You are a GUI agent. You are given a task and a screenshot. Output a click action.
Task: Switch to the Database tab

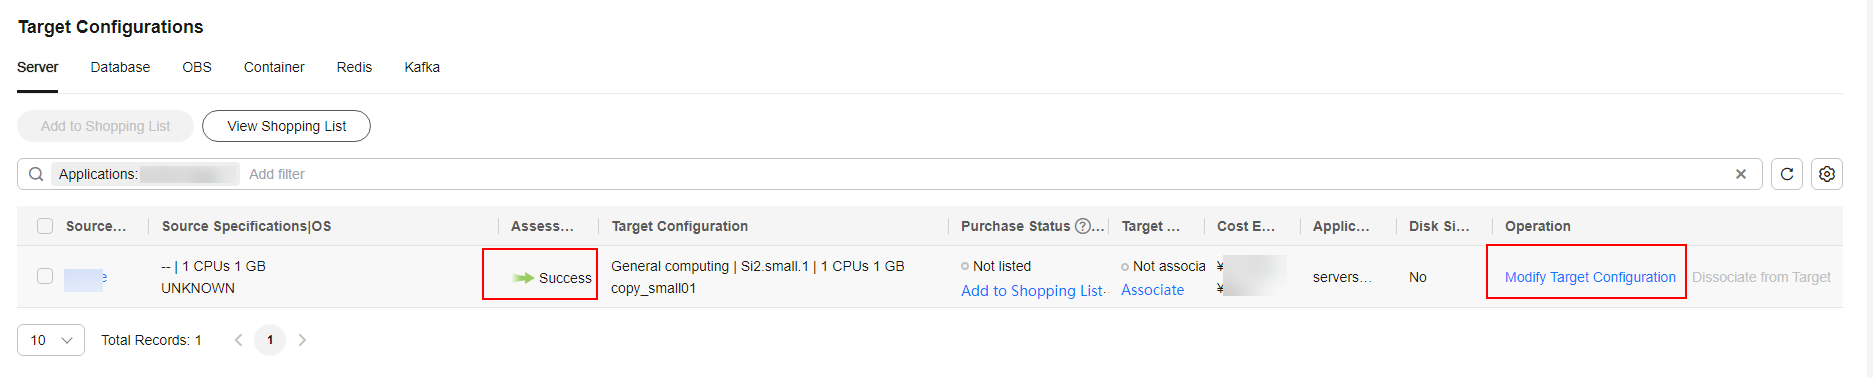(120, 67)
